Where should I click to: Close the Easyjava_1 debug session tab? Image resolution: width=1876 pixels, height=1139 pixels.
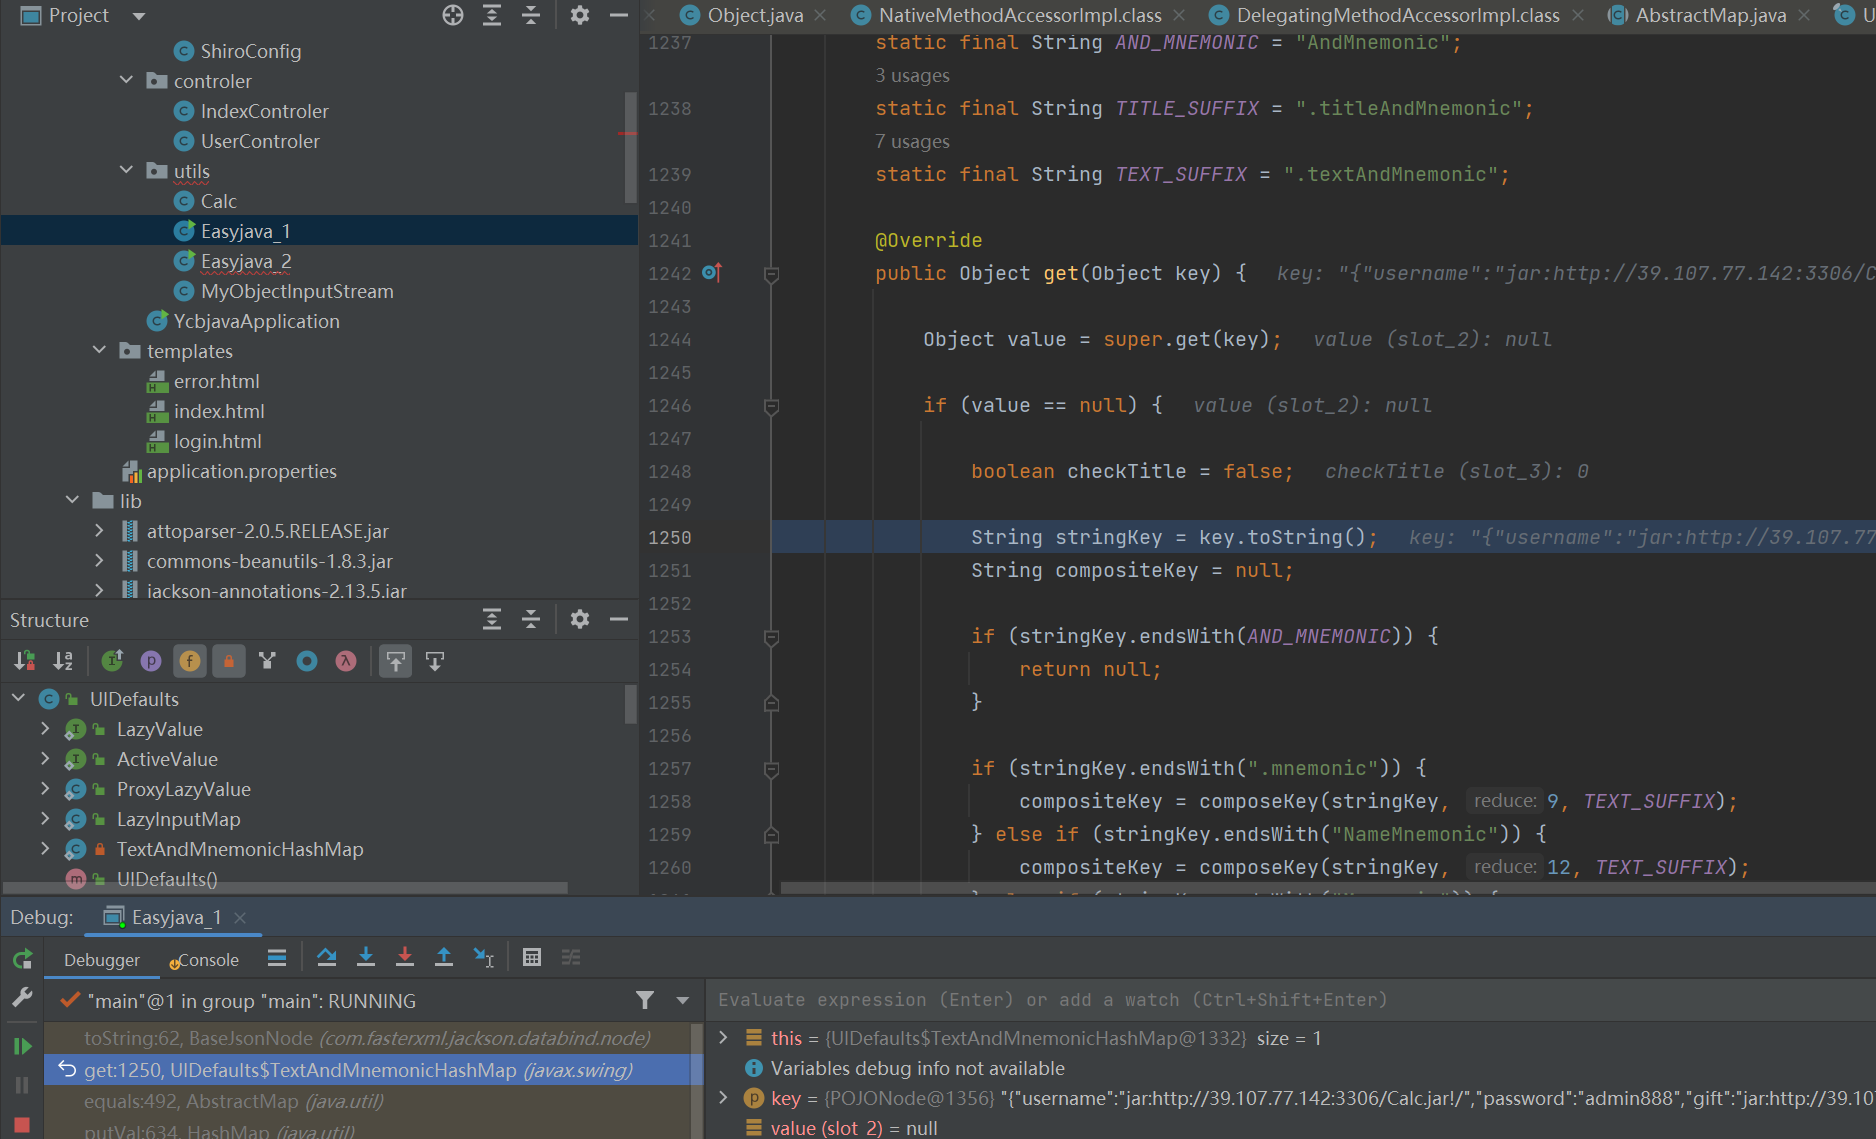point(240,917)
